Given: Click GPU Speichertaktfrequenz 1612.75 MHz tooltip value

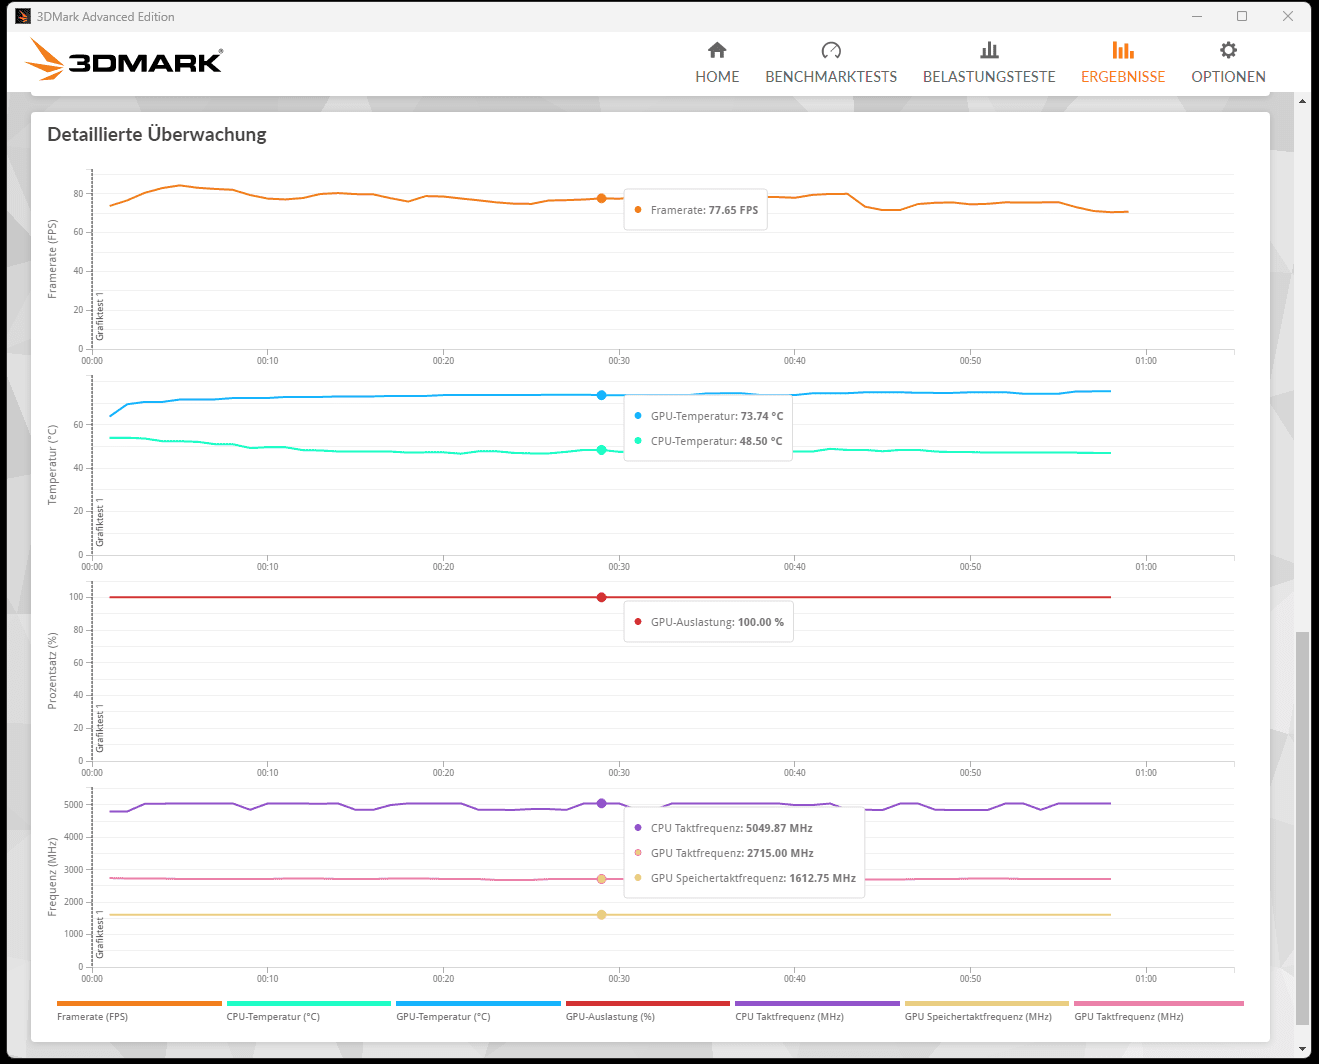Looking at the screenshot, I should tap(823, 878).
